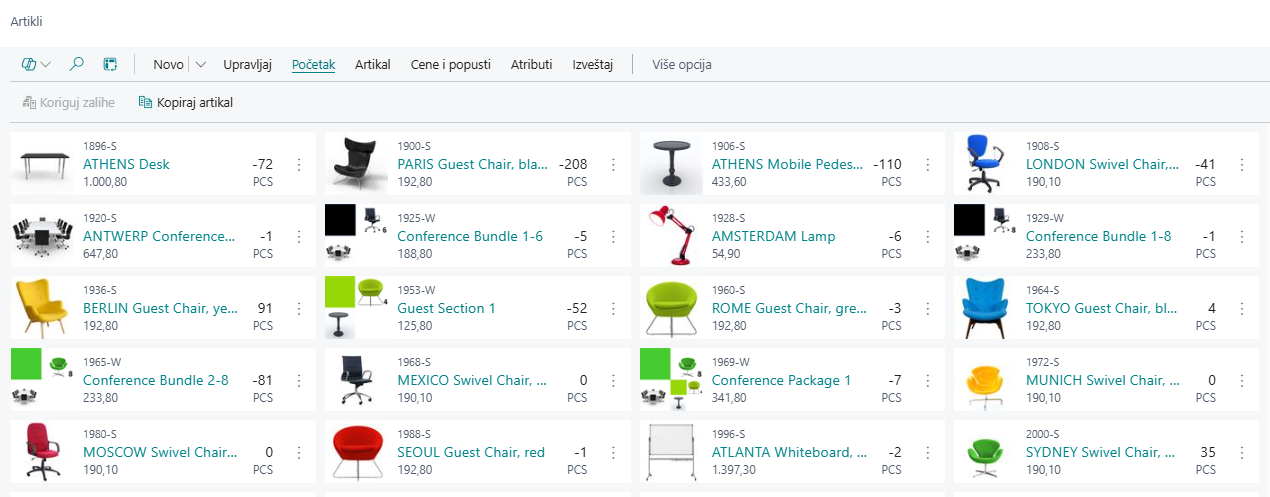Open the view layout selector icon

click(110, 64)
